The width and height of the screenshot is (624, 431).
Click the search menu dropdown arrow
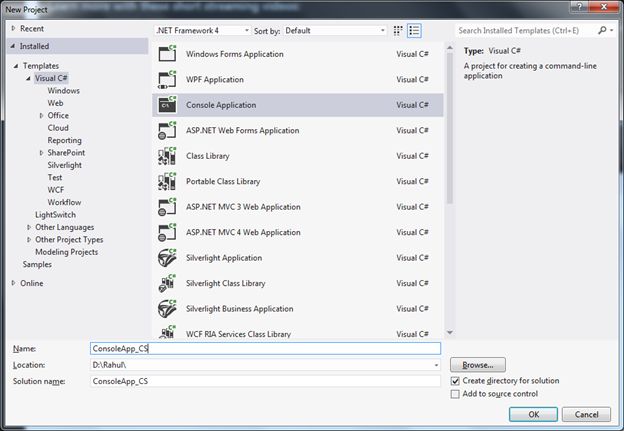coord(612,30)
